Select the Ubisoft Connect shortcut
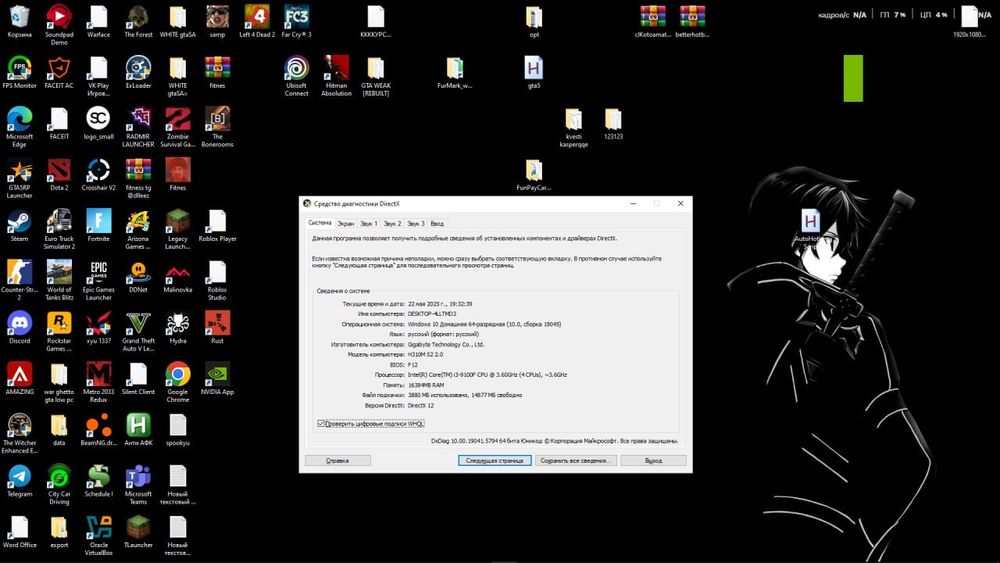 coord(296,68)
